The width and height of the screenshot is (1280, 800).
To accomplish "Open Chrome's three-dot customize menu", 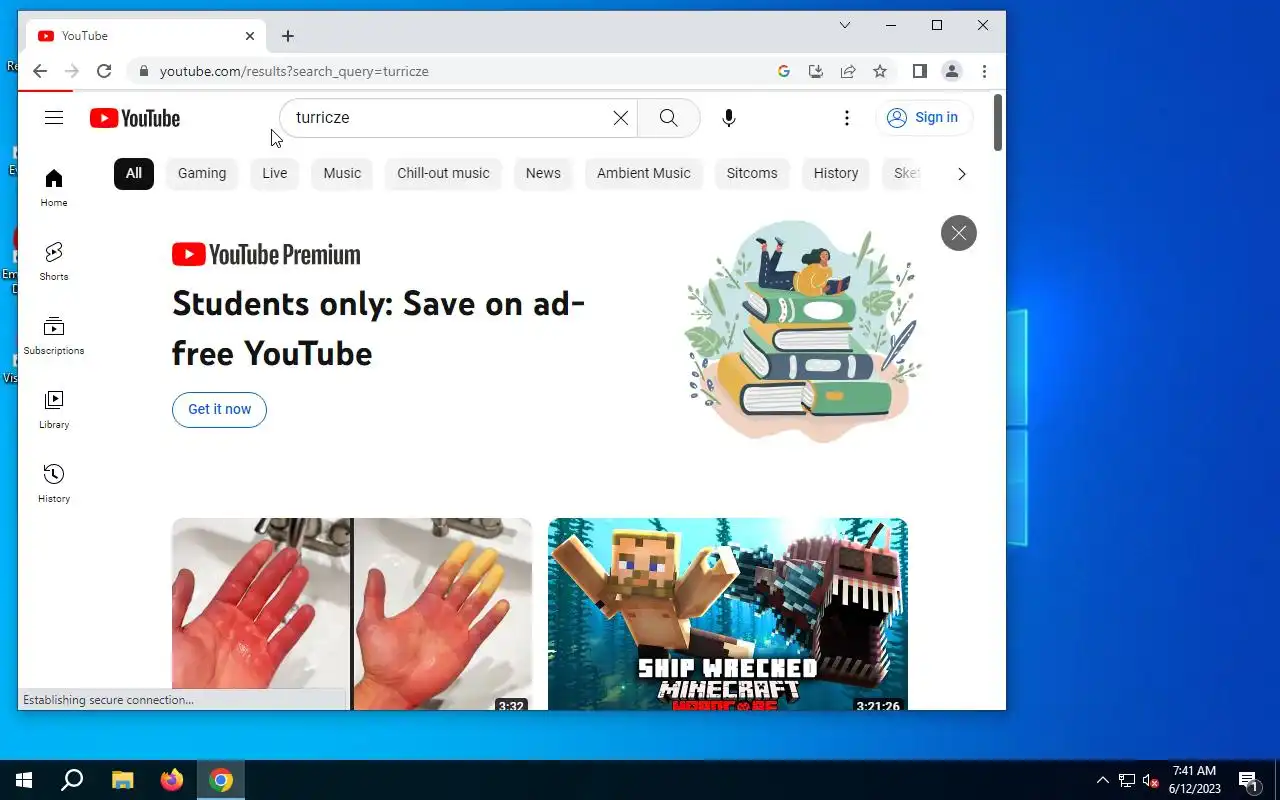I will click(x=985, y=71).
